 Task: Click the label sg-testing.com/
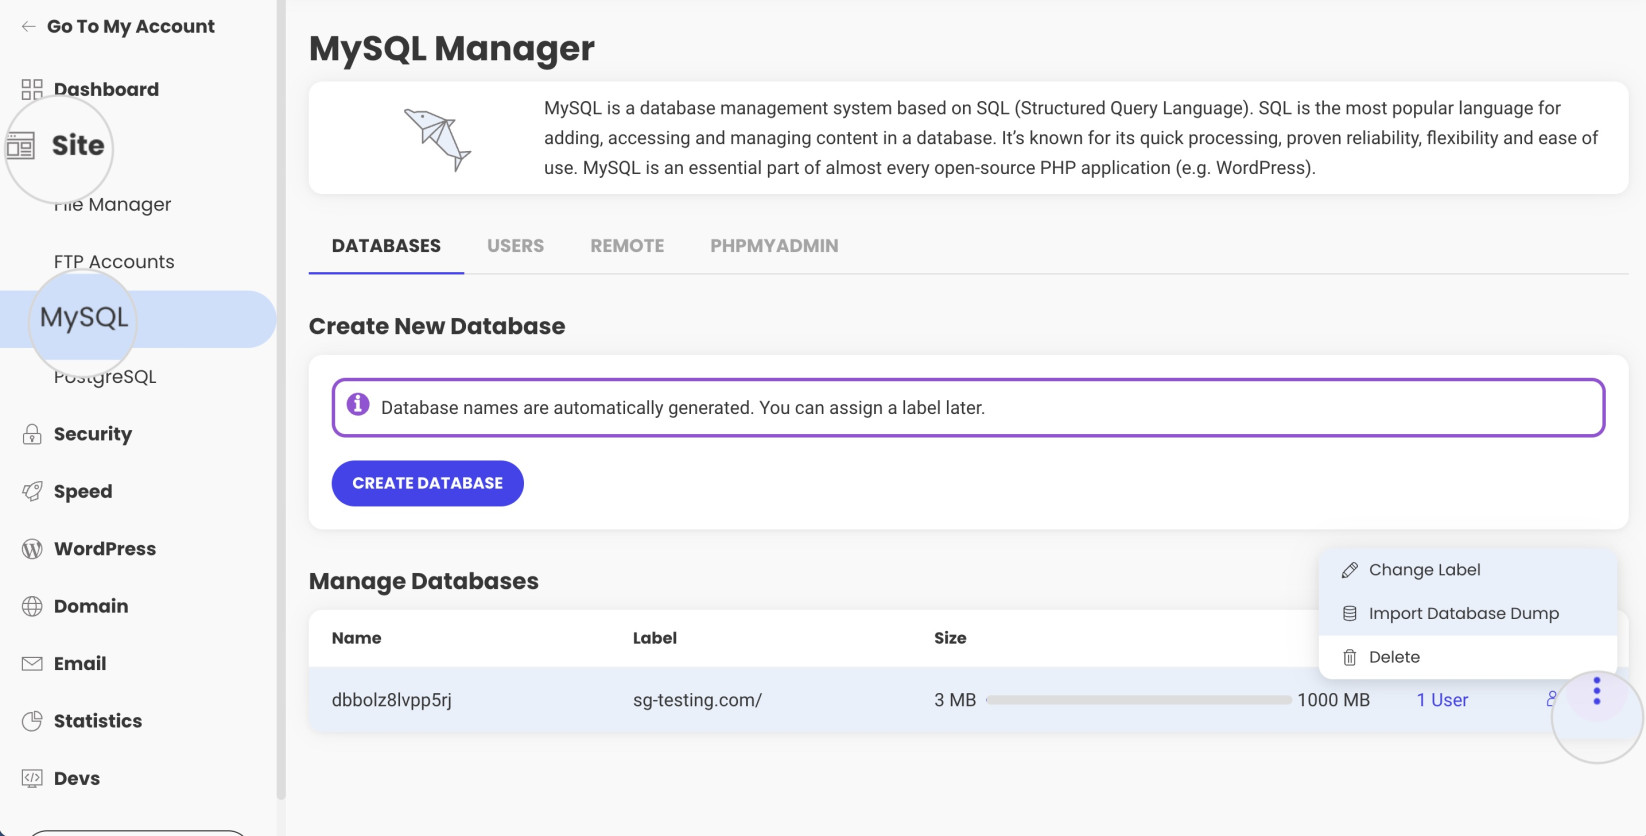697,700
